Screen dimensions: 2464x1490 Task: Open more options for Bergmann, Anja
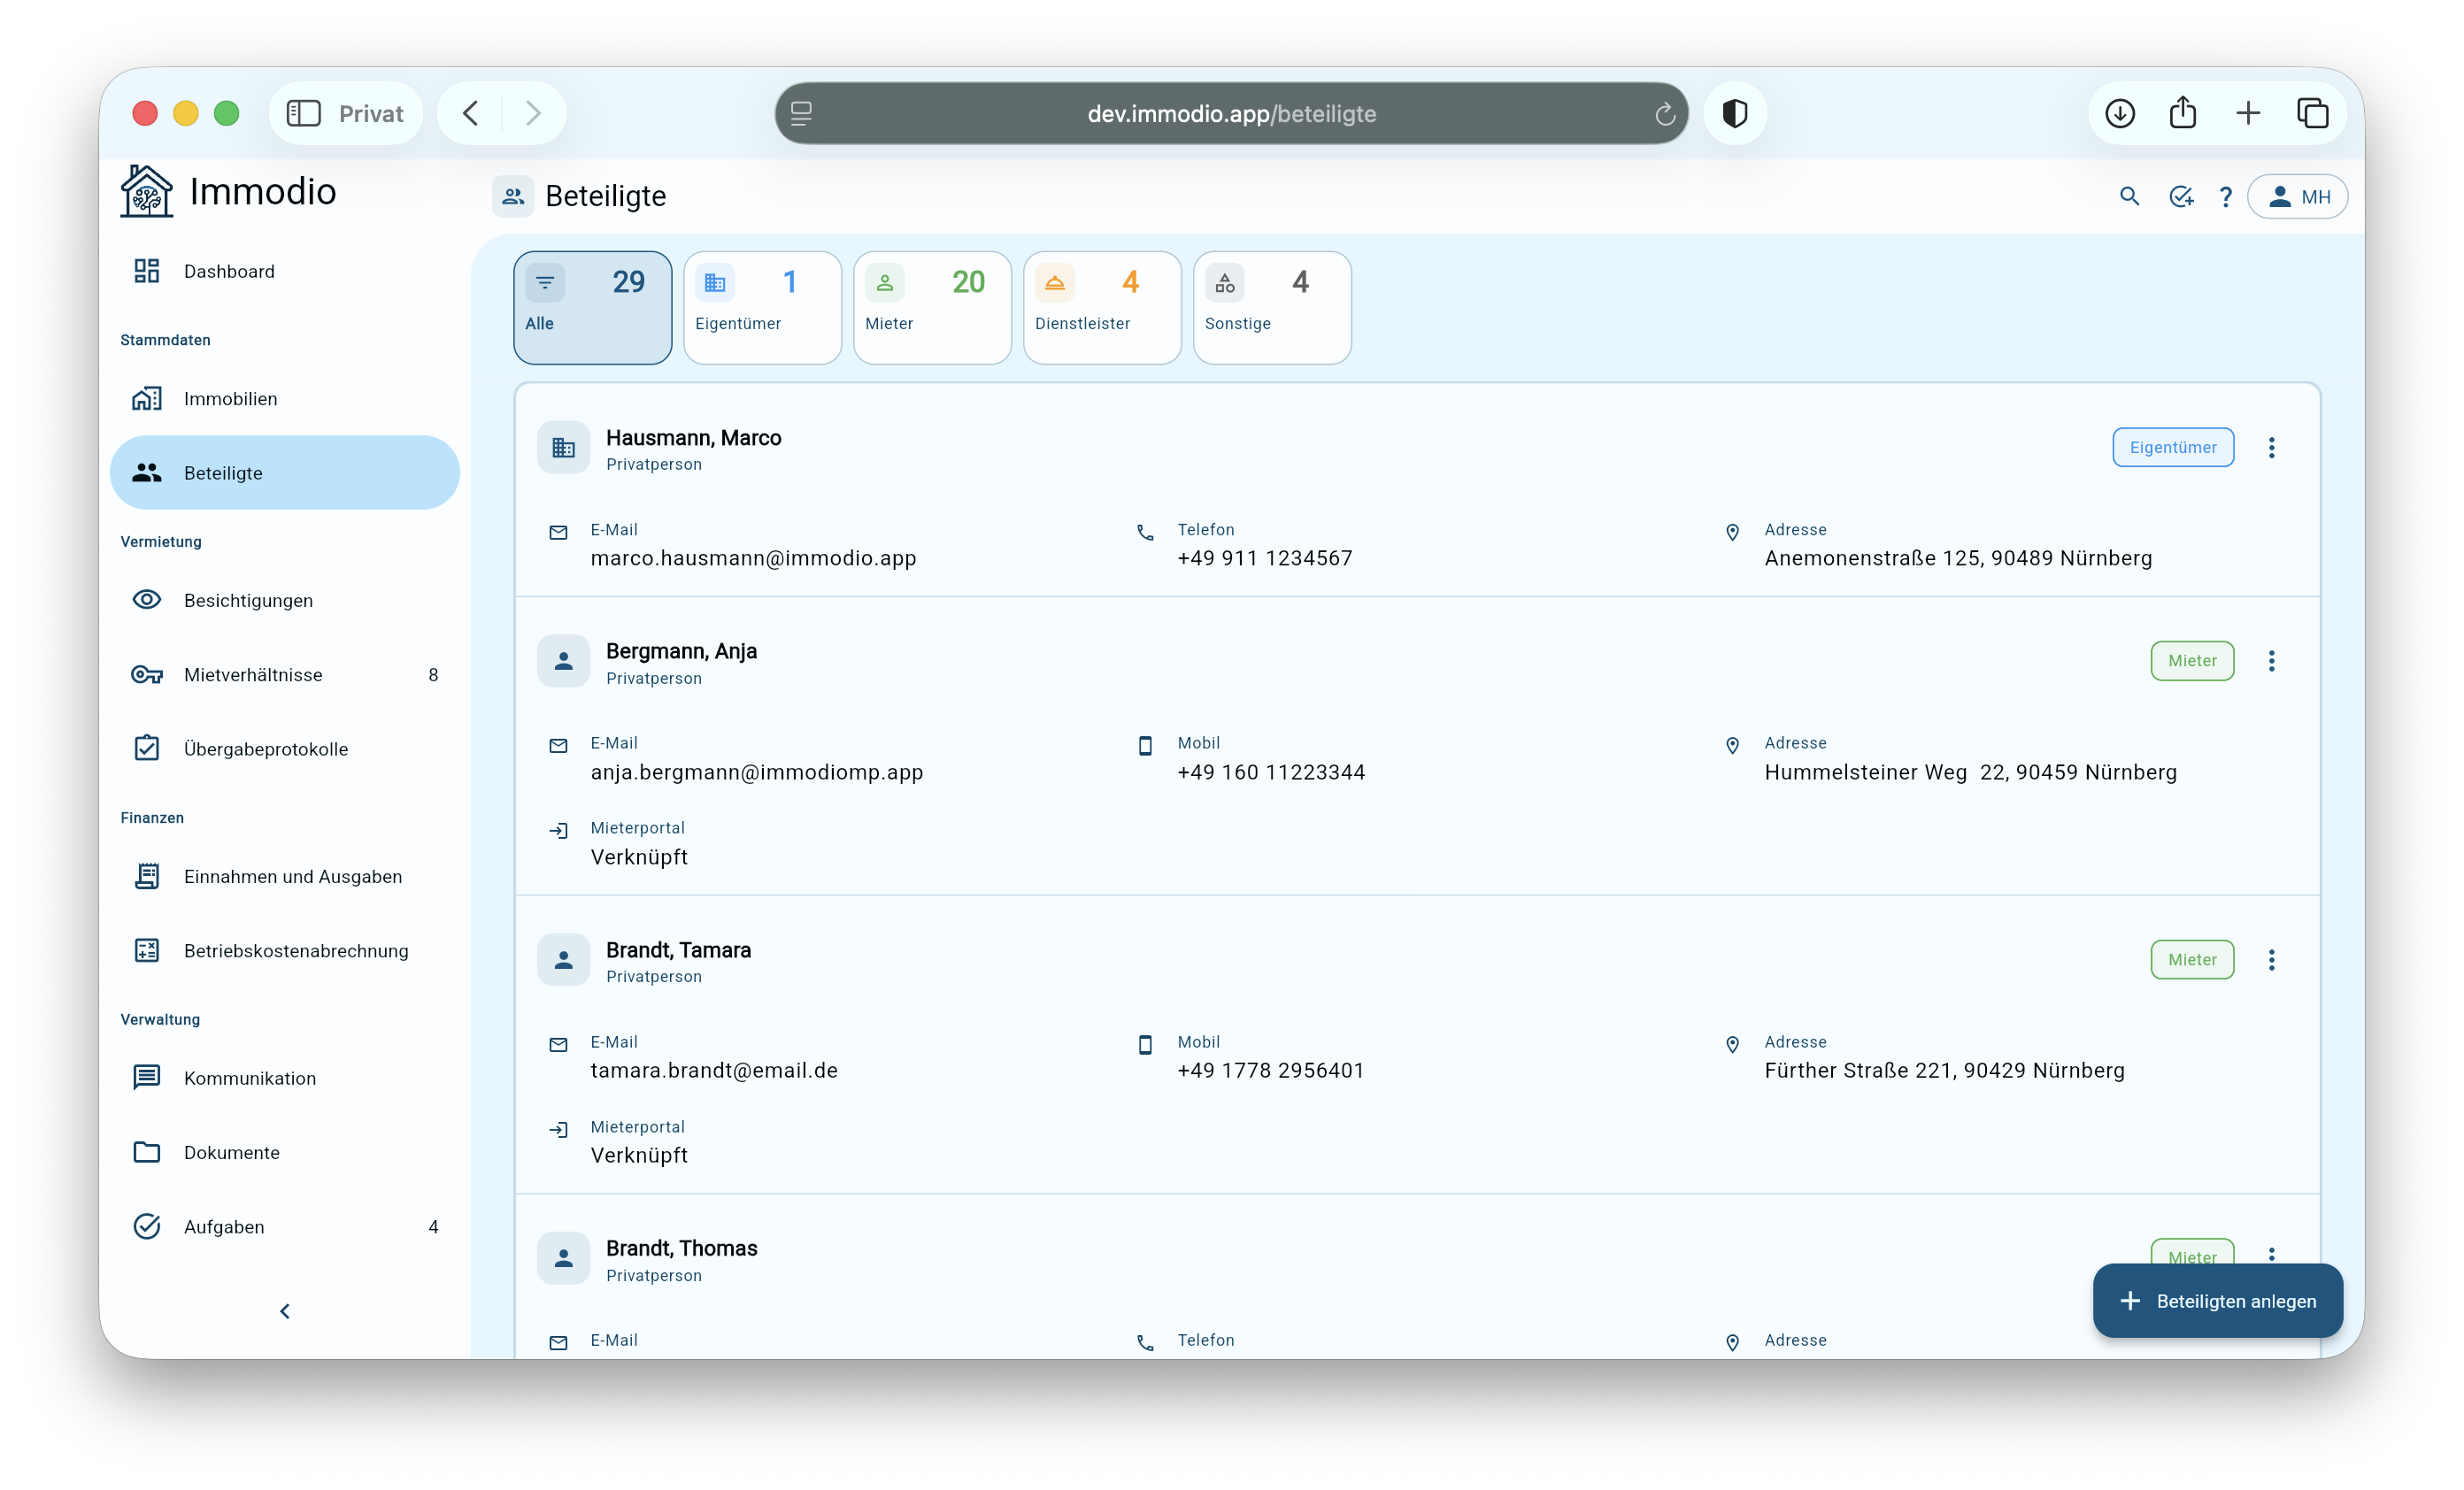(2271, 660)
